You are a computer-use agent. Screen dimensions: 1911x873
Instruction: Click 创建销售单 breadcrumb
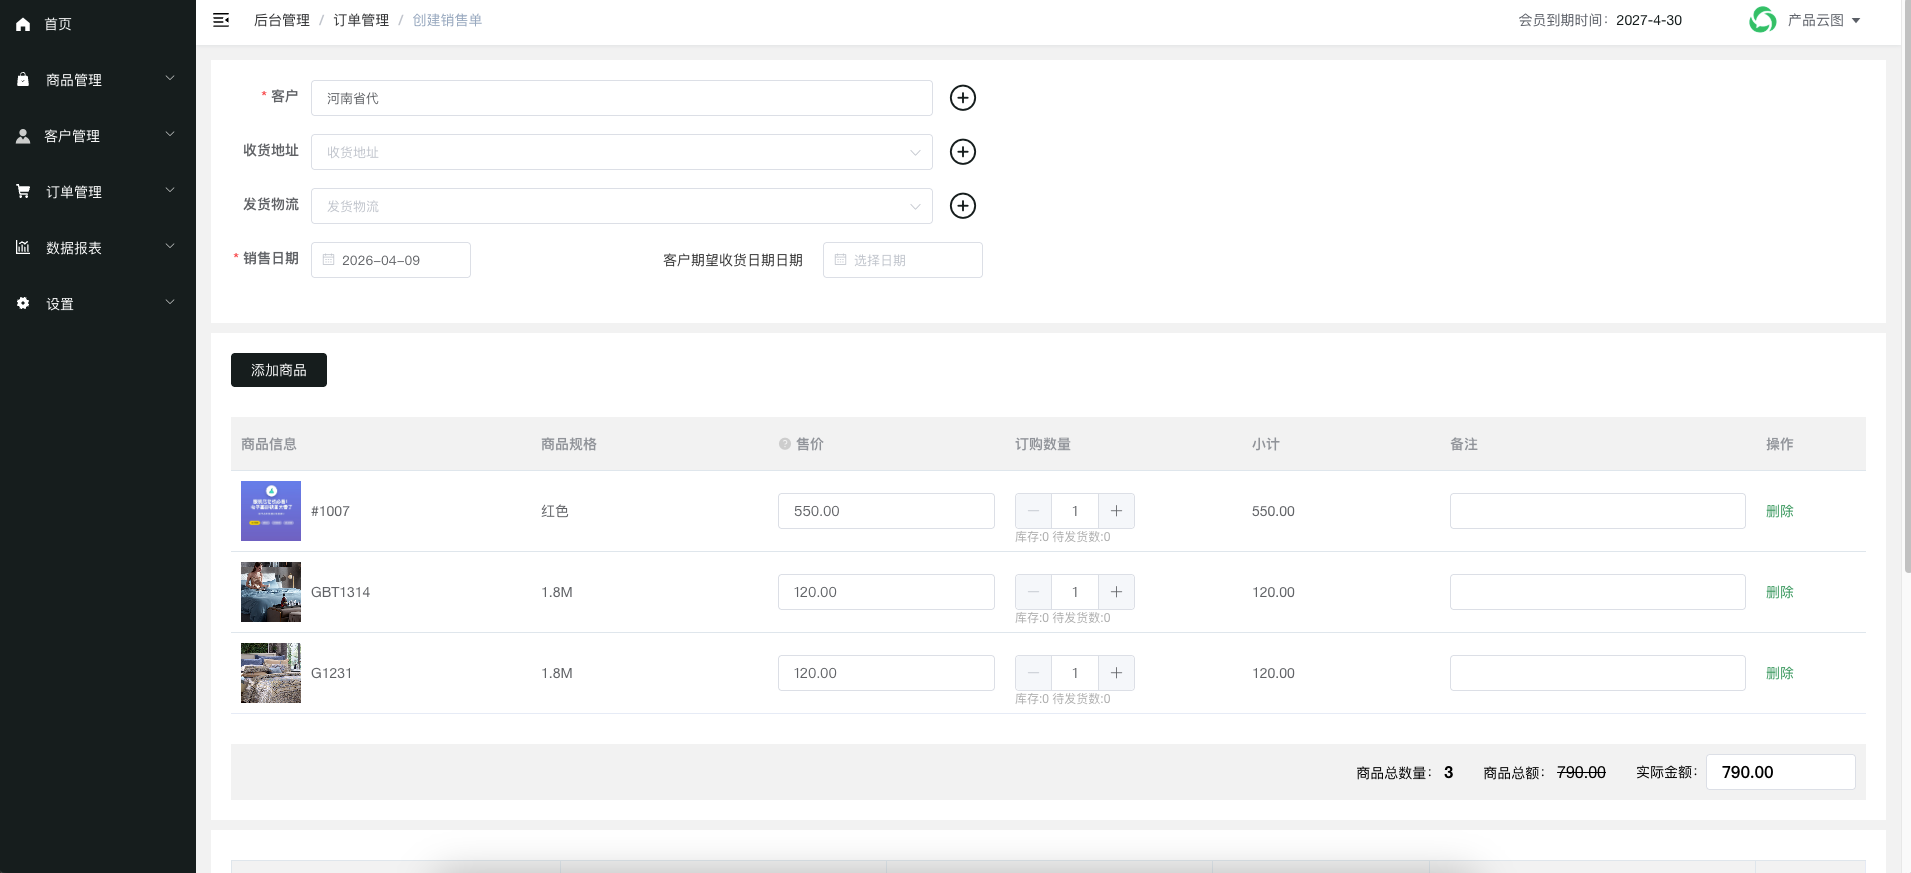pos(447,20)
